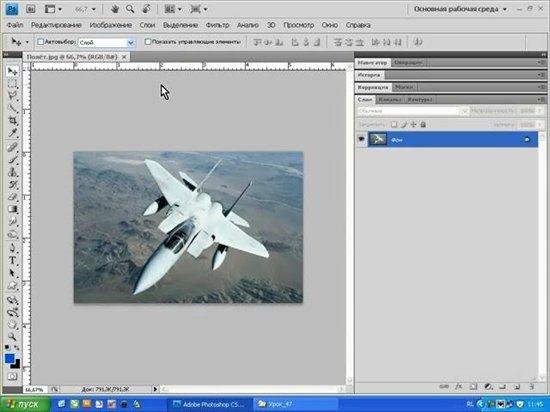Select the Crop tool
Screen dimensions: 550x412
pos(12,121)
